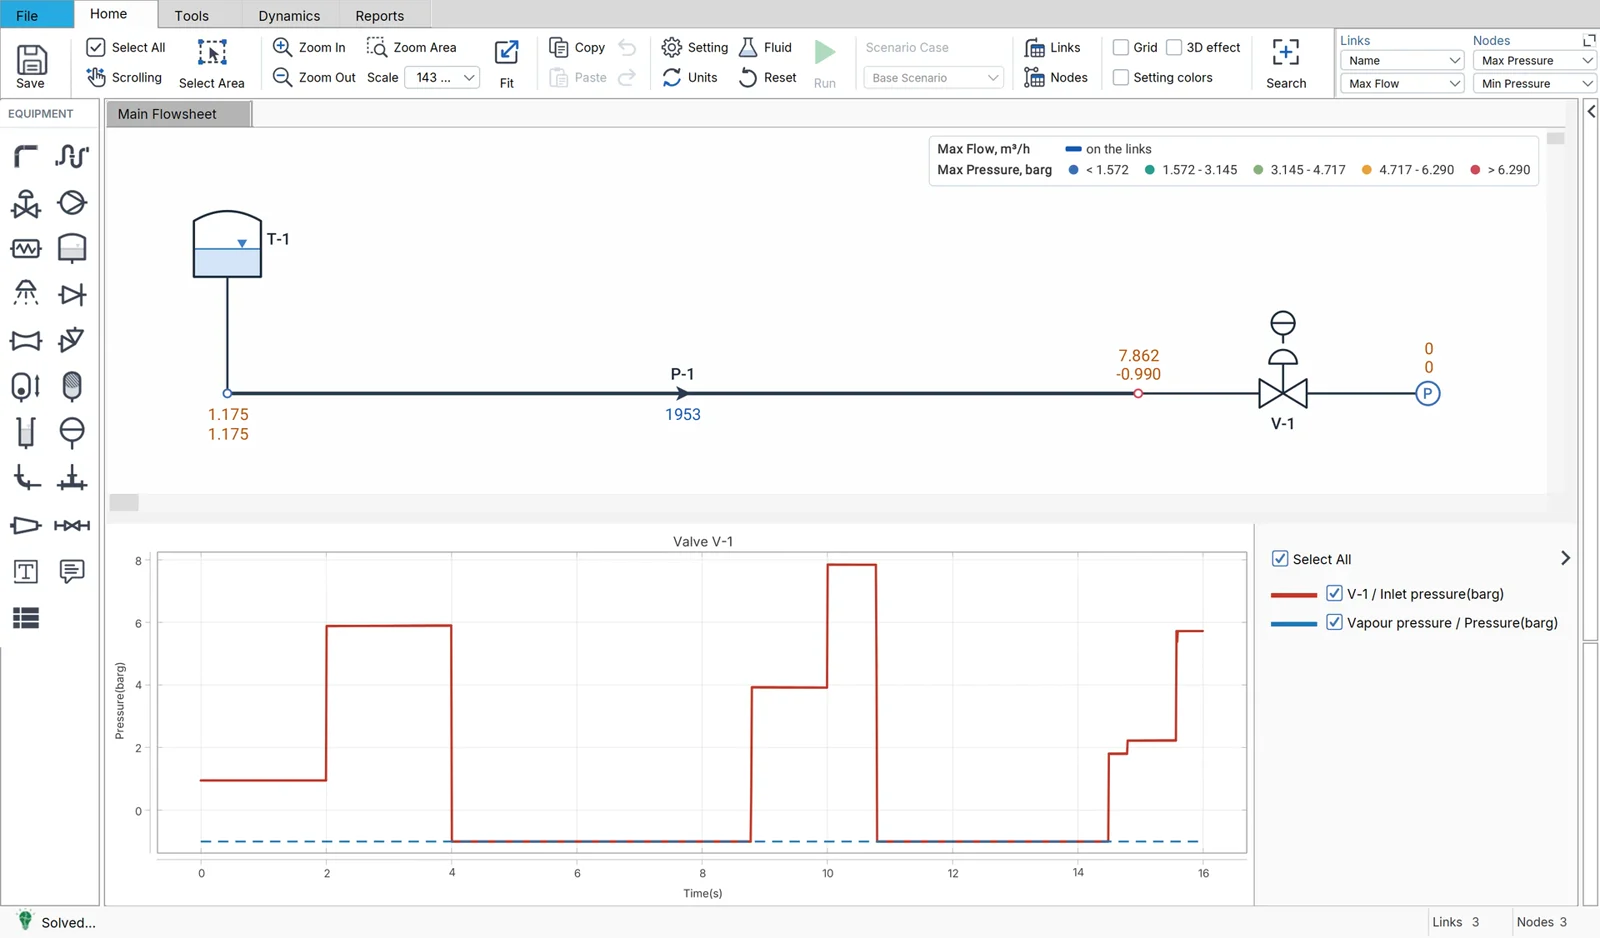Click the Vapour pressure blue legend line
This screenshot has height=938, width=1600.
pos(1294,624)
